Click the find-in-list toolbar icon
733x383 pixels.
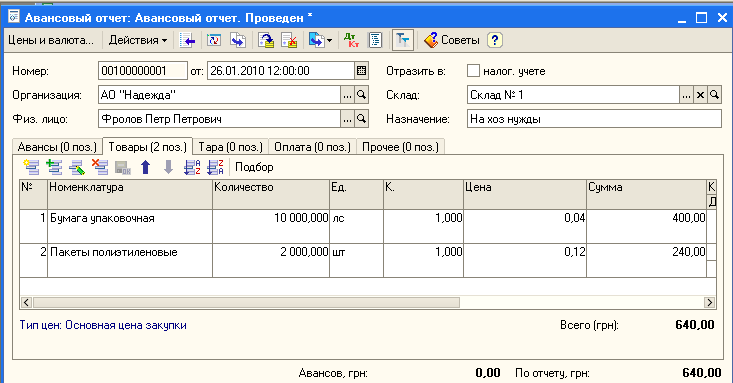tap(187, 40)
